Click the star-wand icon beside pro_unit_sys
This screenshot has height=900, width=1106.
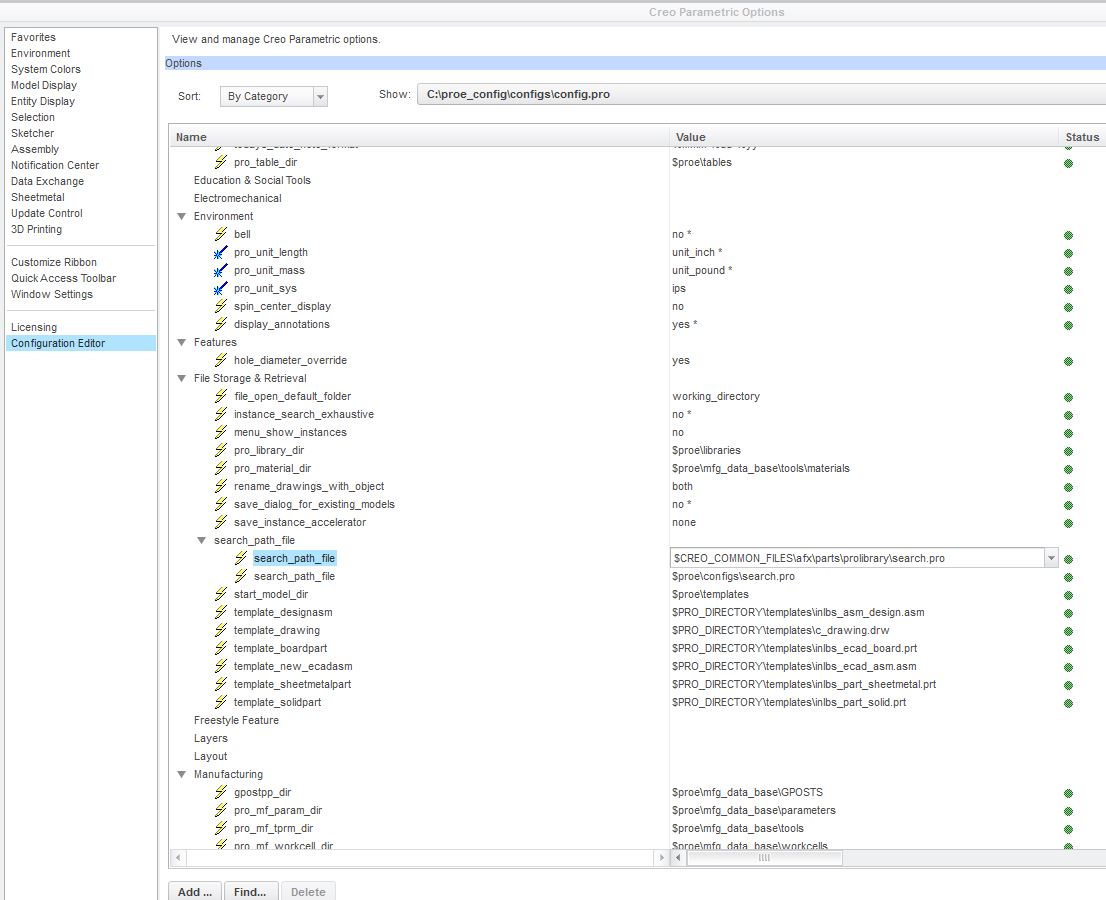221,288
